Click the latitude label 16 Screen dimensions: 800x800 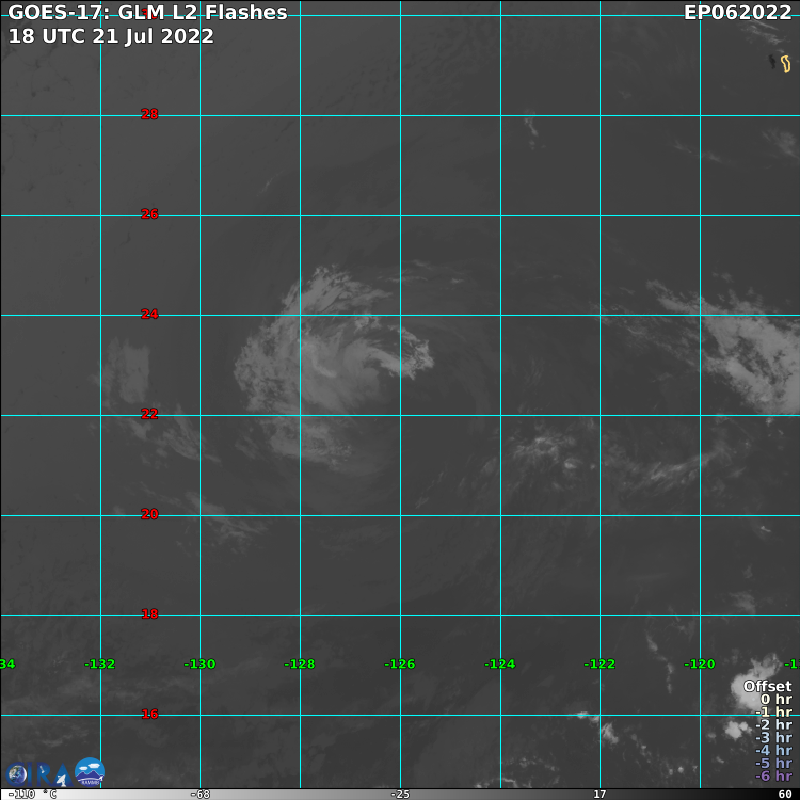click(149, 714)
